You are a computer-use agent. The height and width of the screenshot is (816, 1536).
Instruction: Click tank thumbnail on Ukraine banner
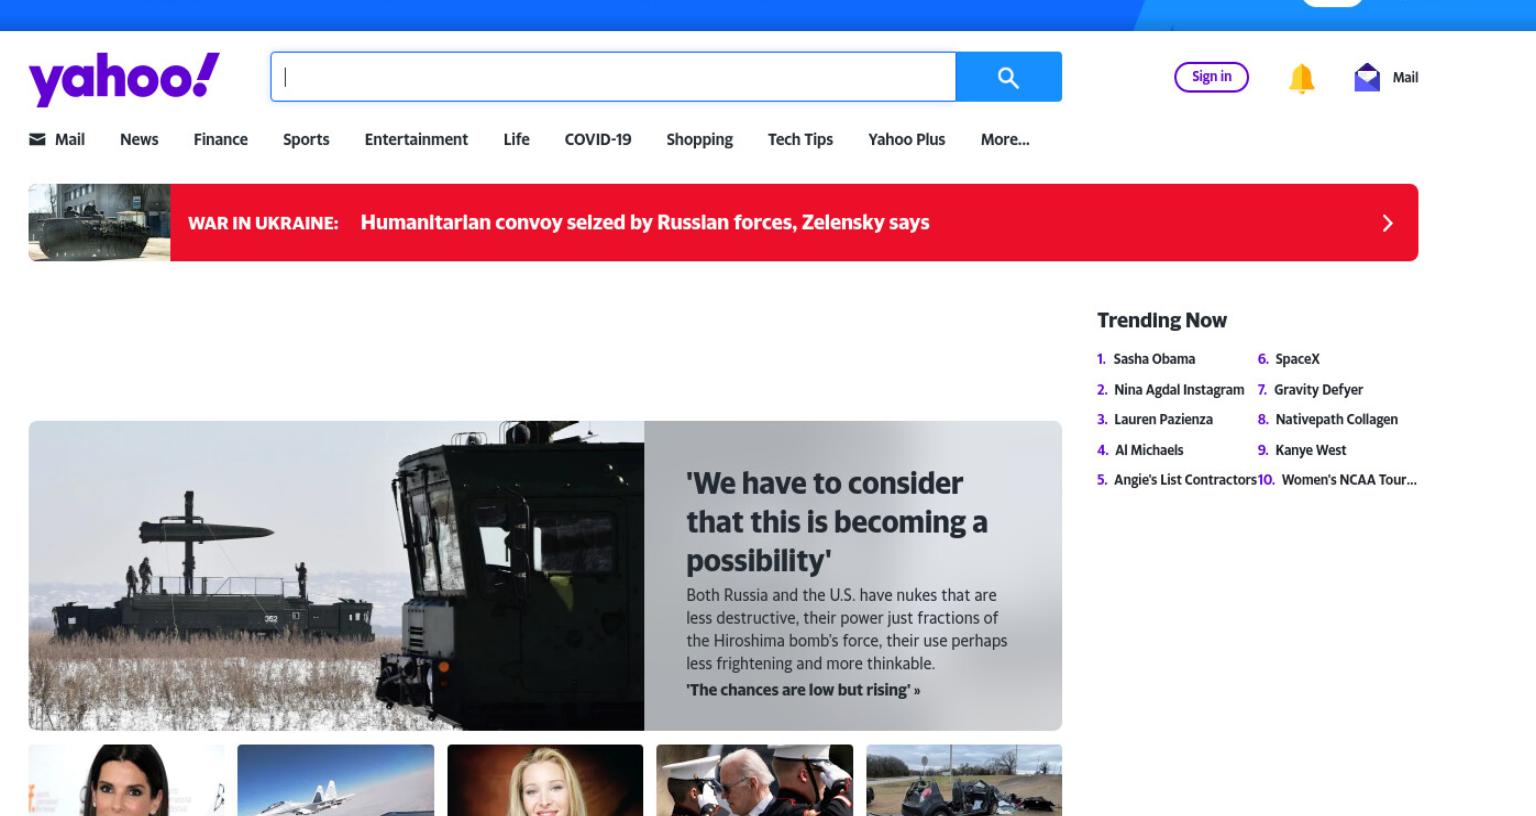[99, 222]
